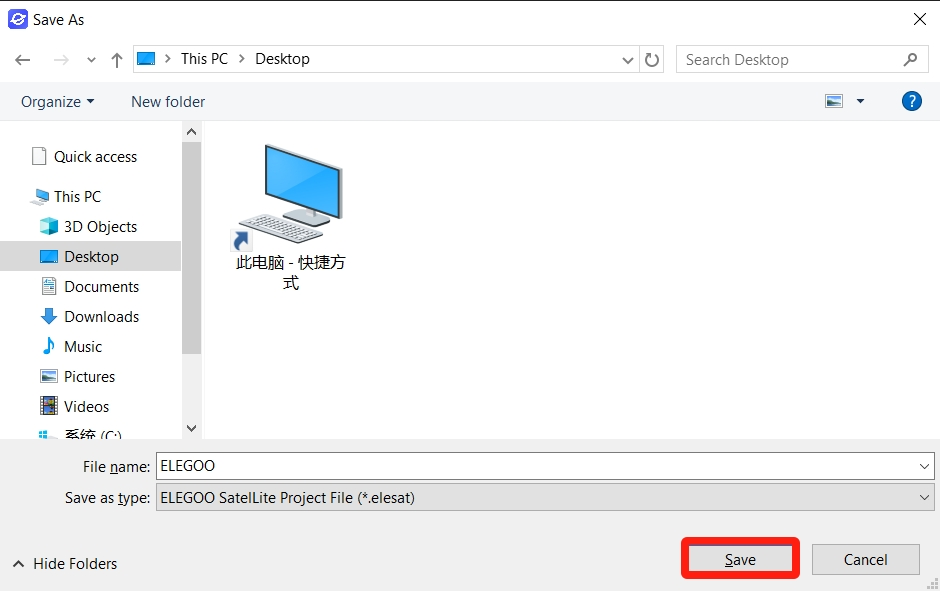Screen dimensions: 940x591
Task: Collapse the panel with Hide Folders
Action: (65, 564)
